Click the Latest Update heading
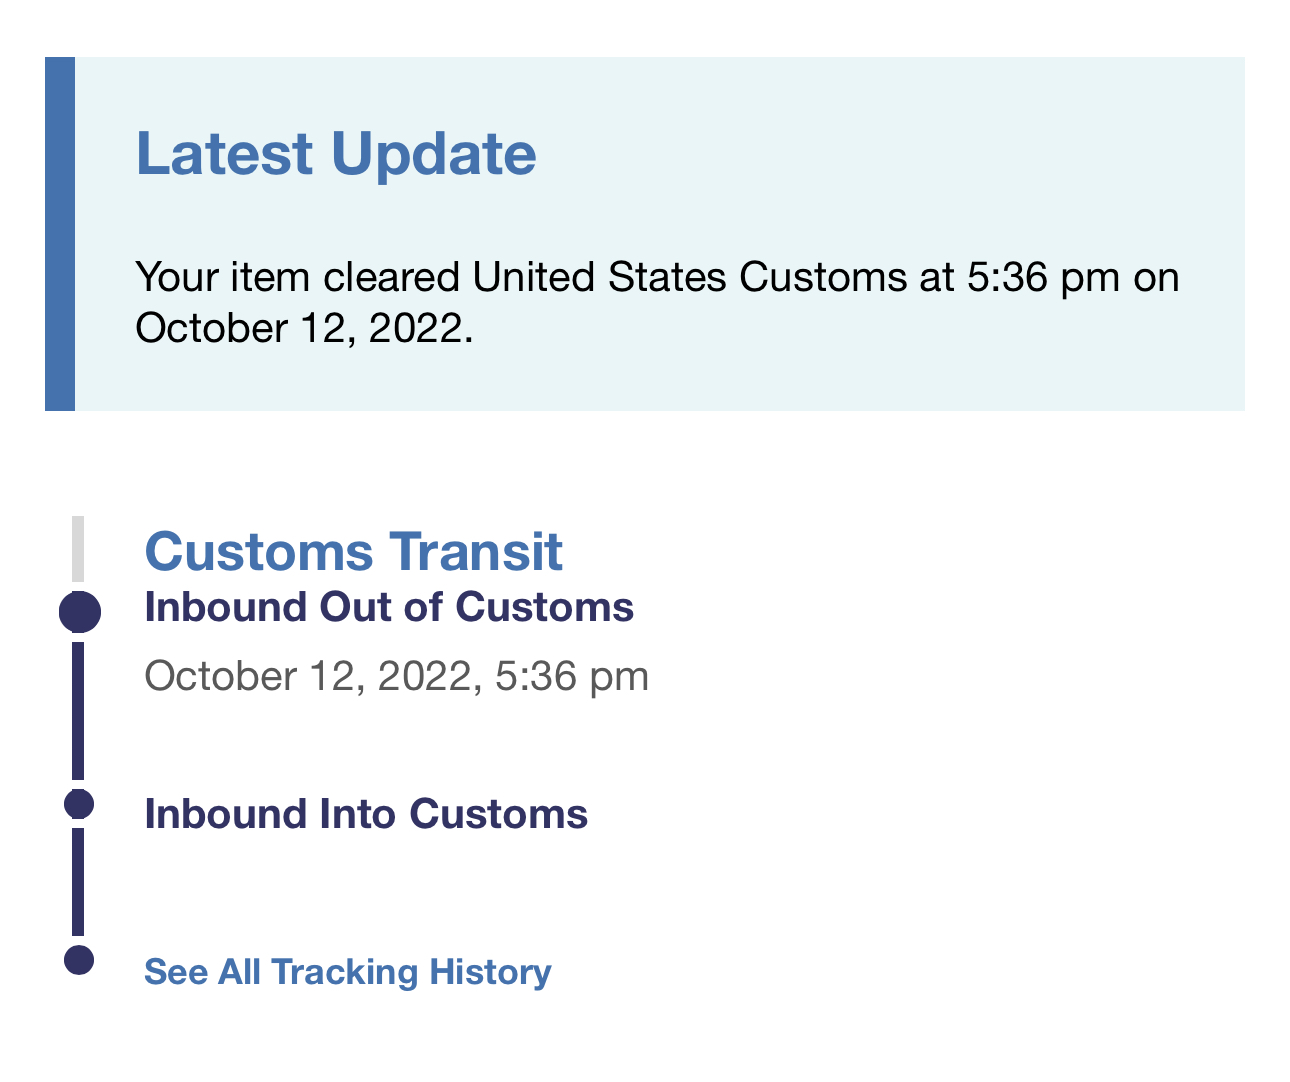 [336, 154]
